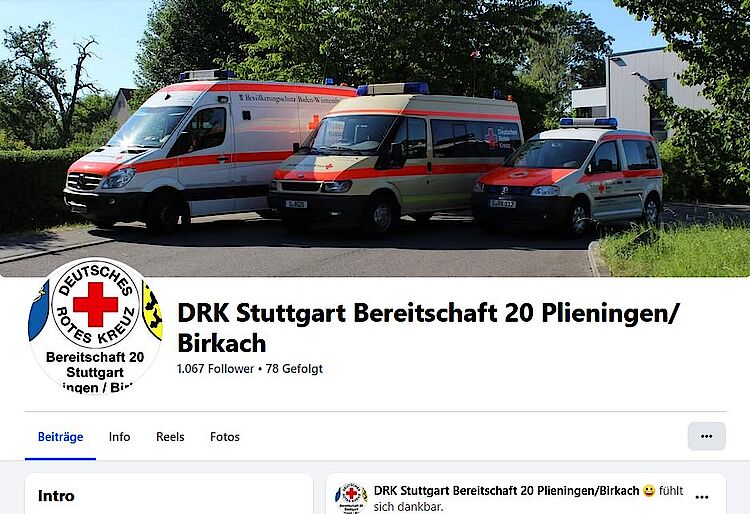Click the page name link in post header
Screen dimensions: 750x514
point(507,491)
